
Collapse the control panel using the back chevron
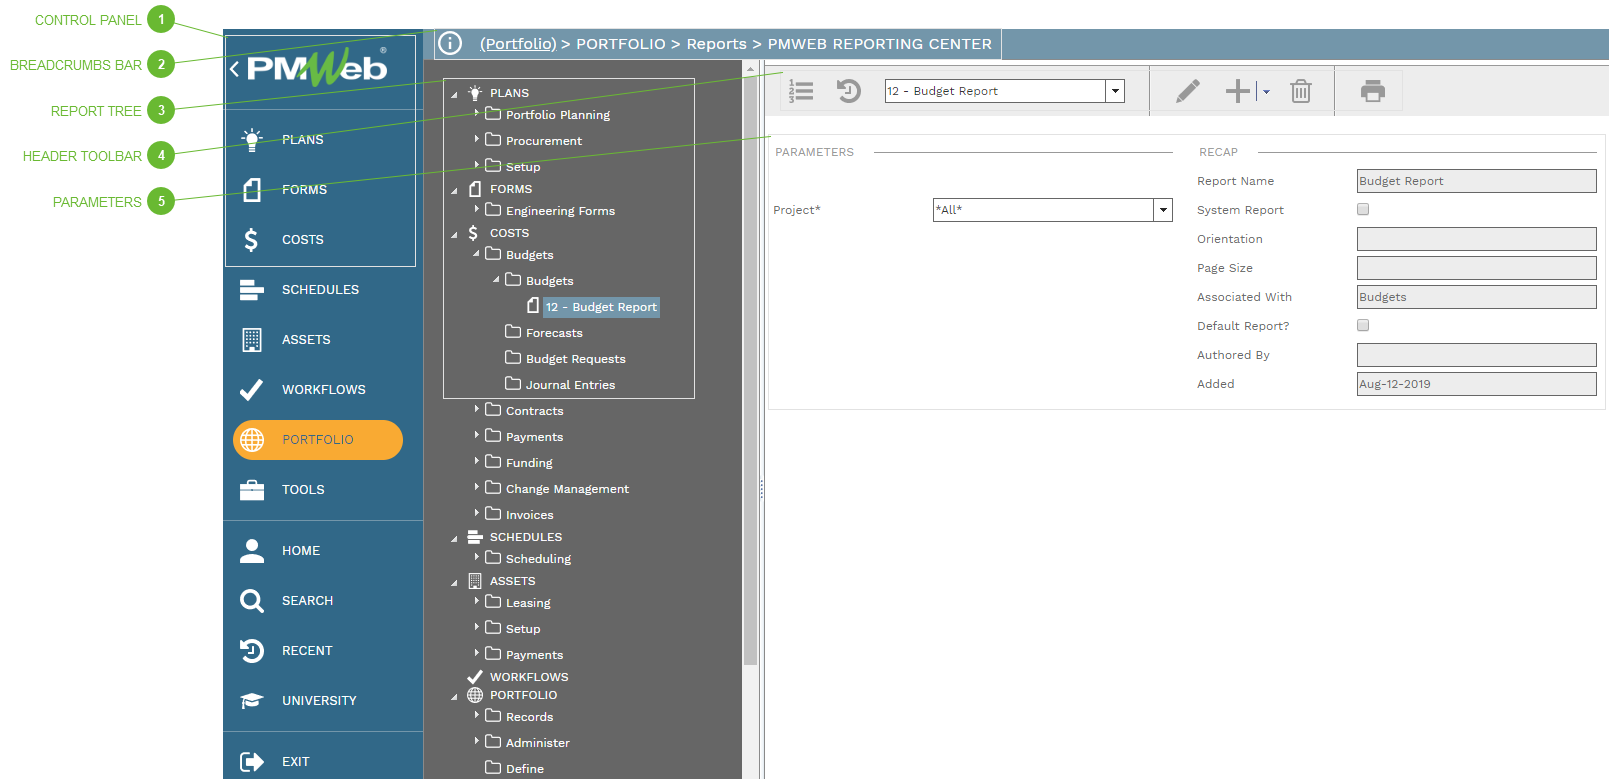coord(234,69)
